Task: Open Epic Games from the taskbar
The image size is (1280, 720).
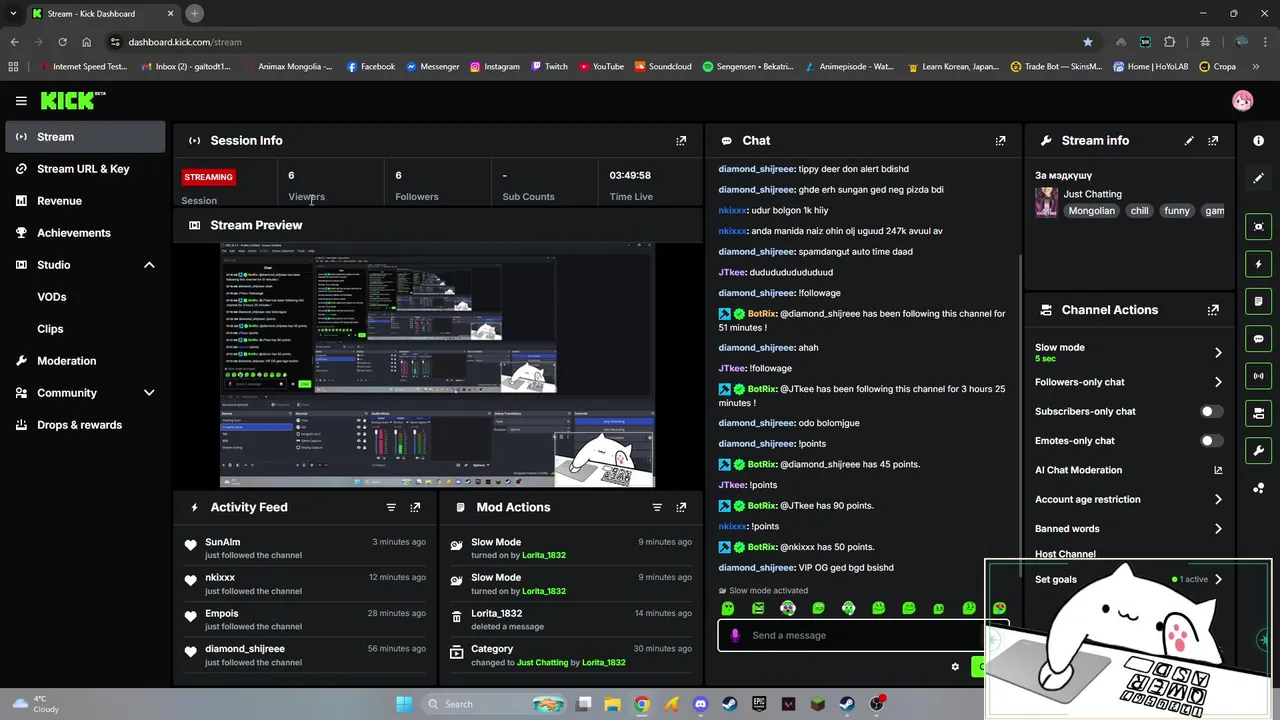Action: click(759, 704)
